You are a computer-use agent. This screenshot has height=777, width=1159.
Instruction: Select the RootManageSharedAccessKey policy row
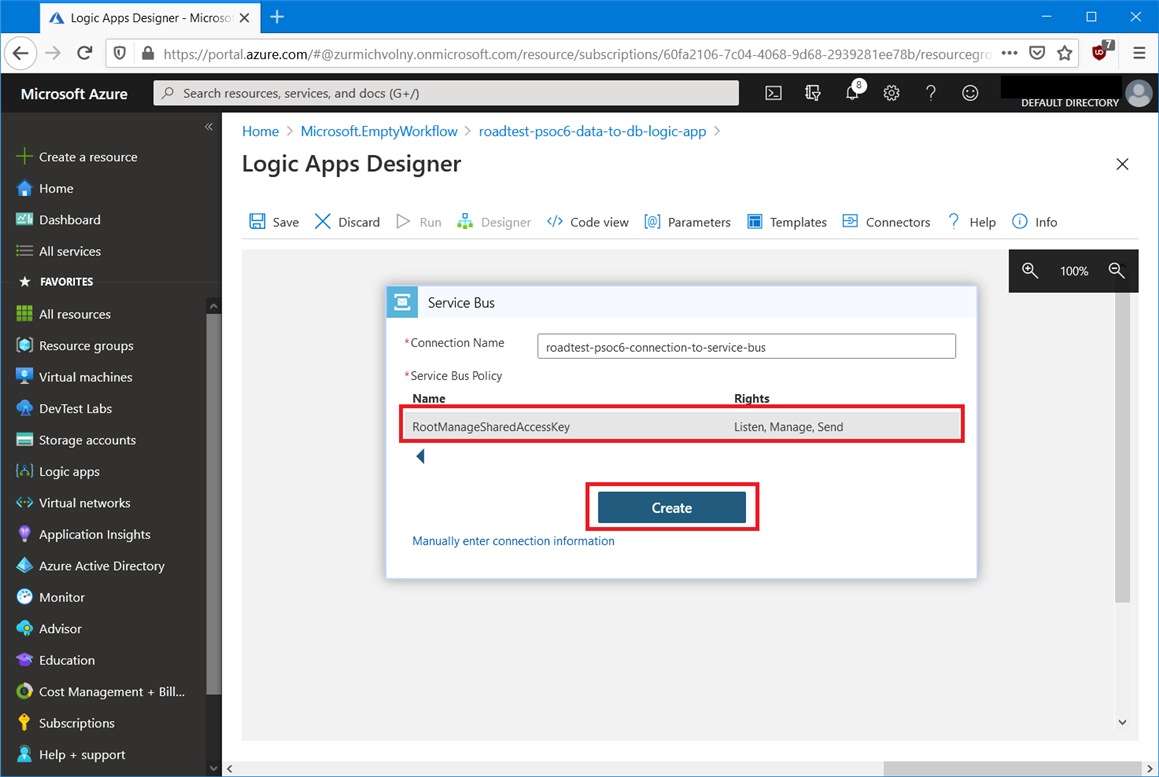(681, 427)
